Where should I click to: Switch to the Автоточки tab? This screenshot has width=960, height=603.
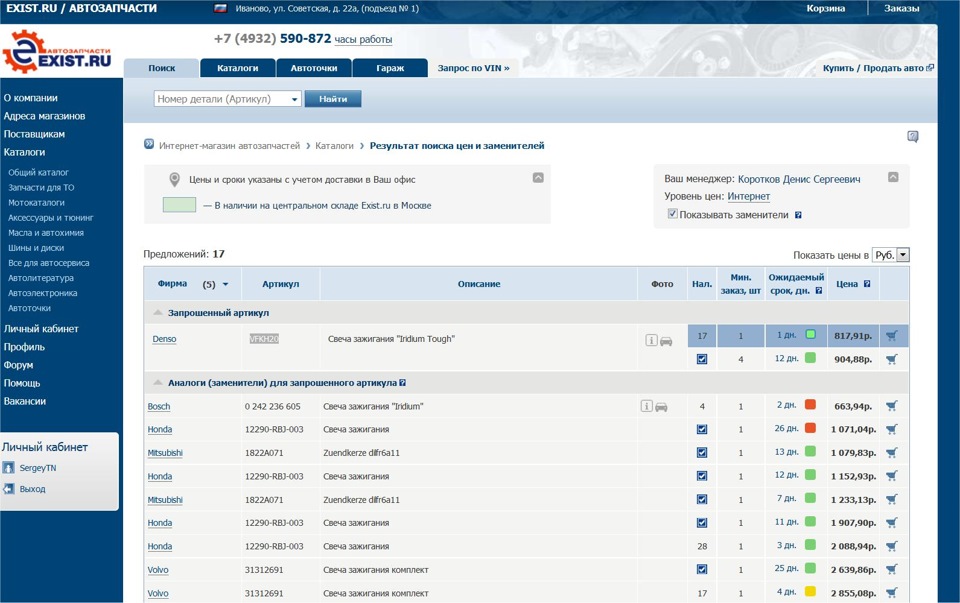coord(314,68)
